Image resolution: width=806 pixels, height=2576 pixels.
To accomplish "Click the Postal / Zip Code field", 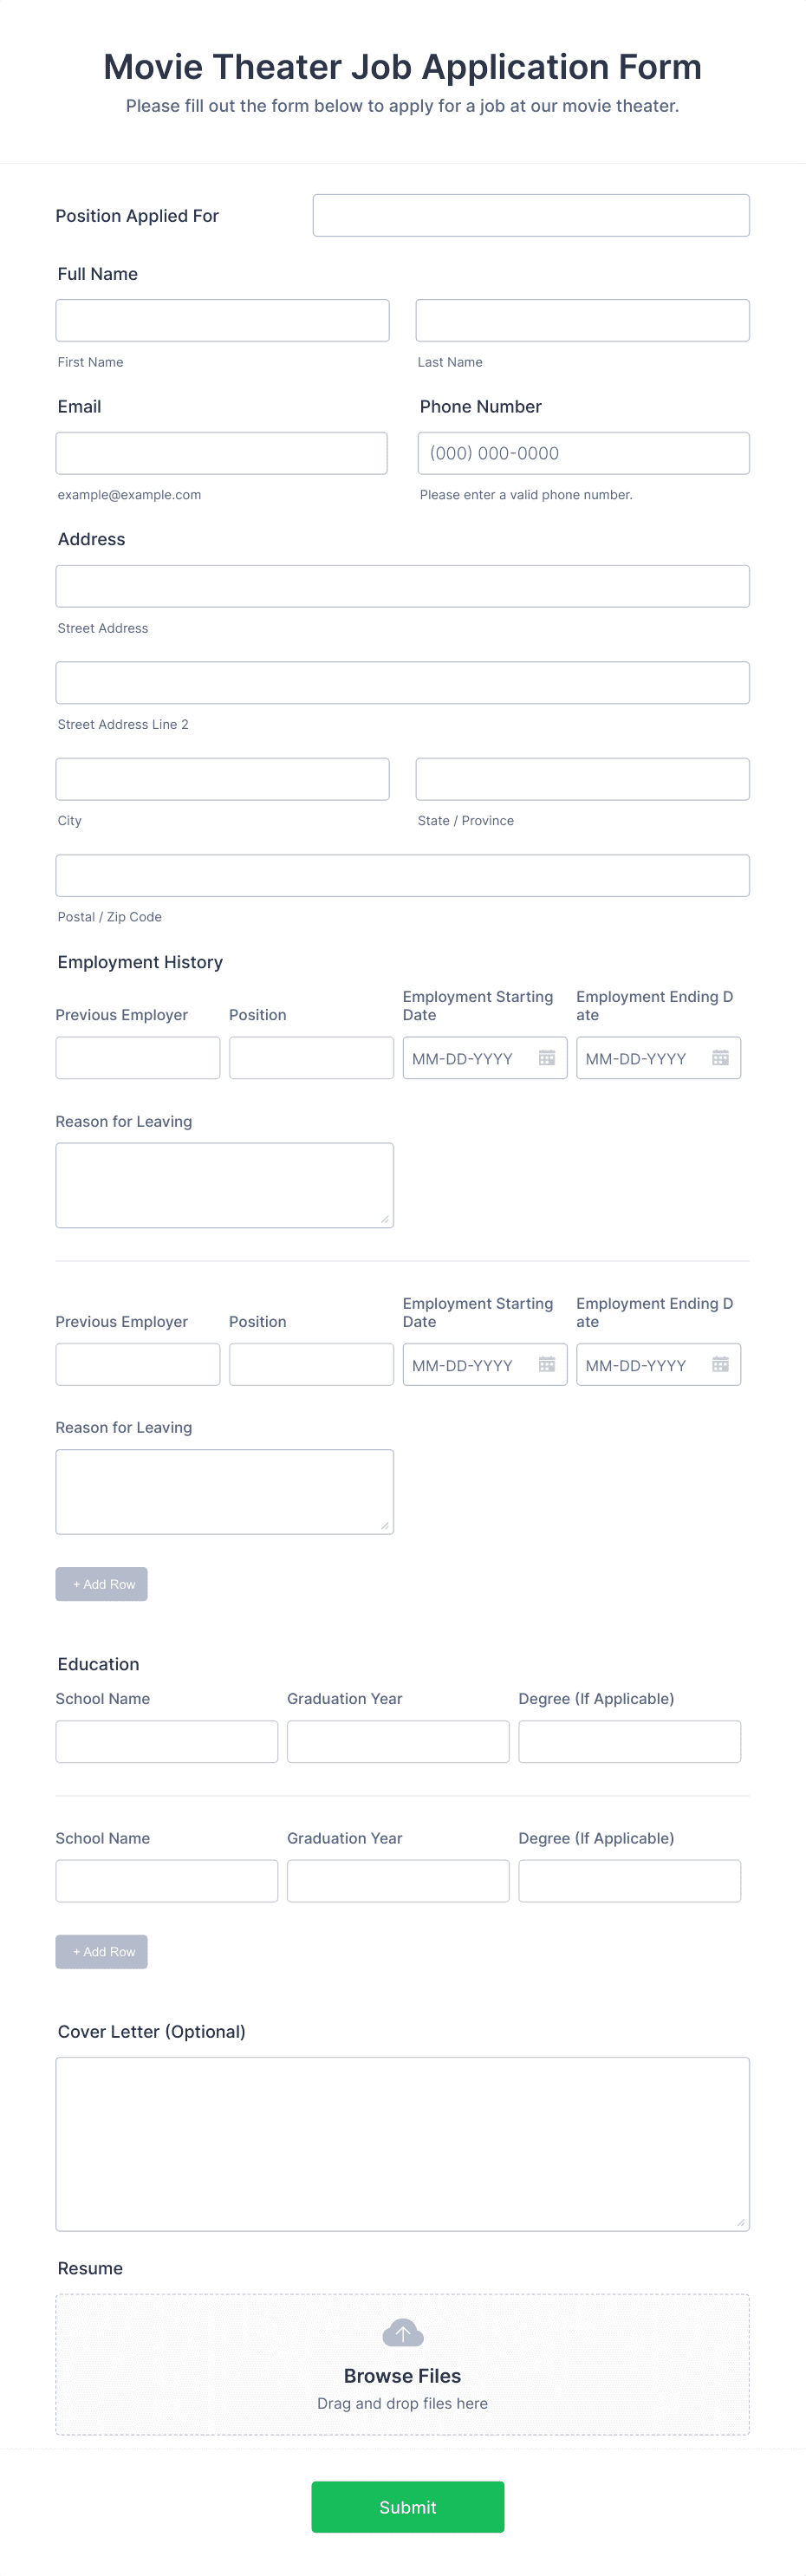I will pos(402,874).
